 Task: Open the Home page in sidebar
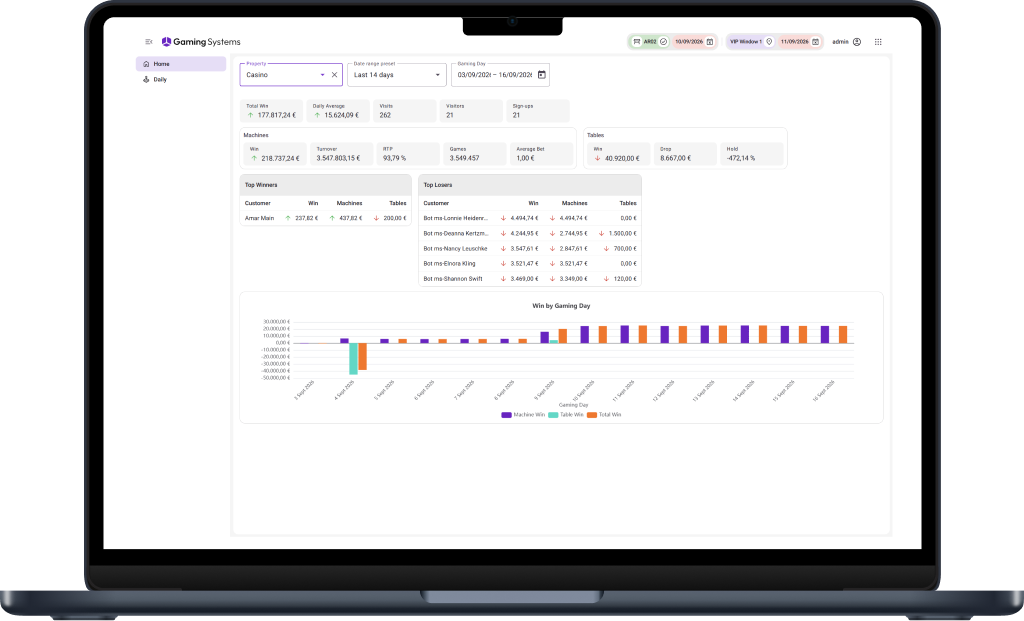181,64
